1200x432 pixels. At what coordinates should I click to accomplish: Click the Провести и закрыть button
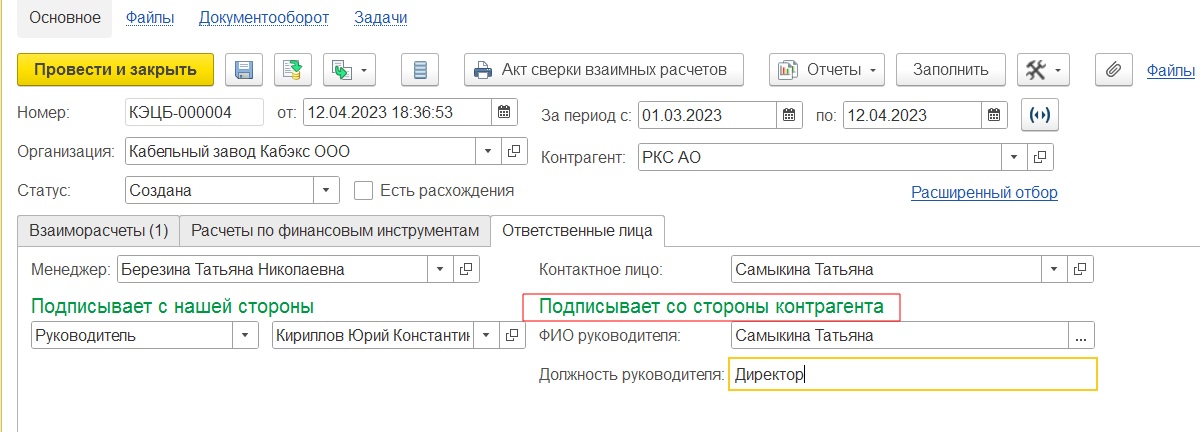tap(116, 70)
